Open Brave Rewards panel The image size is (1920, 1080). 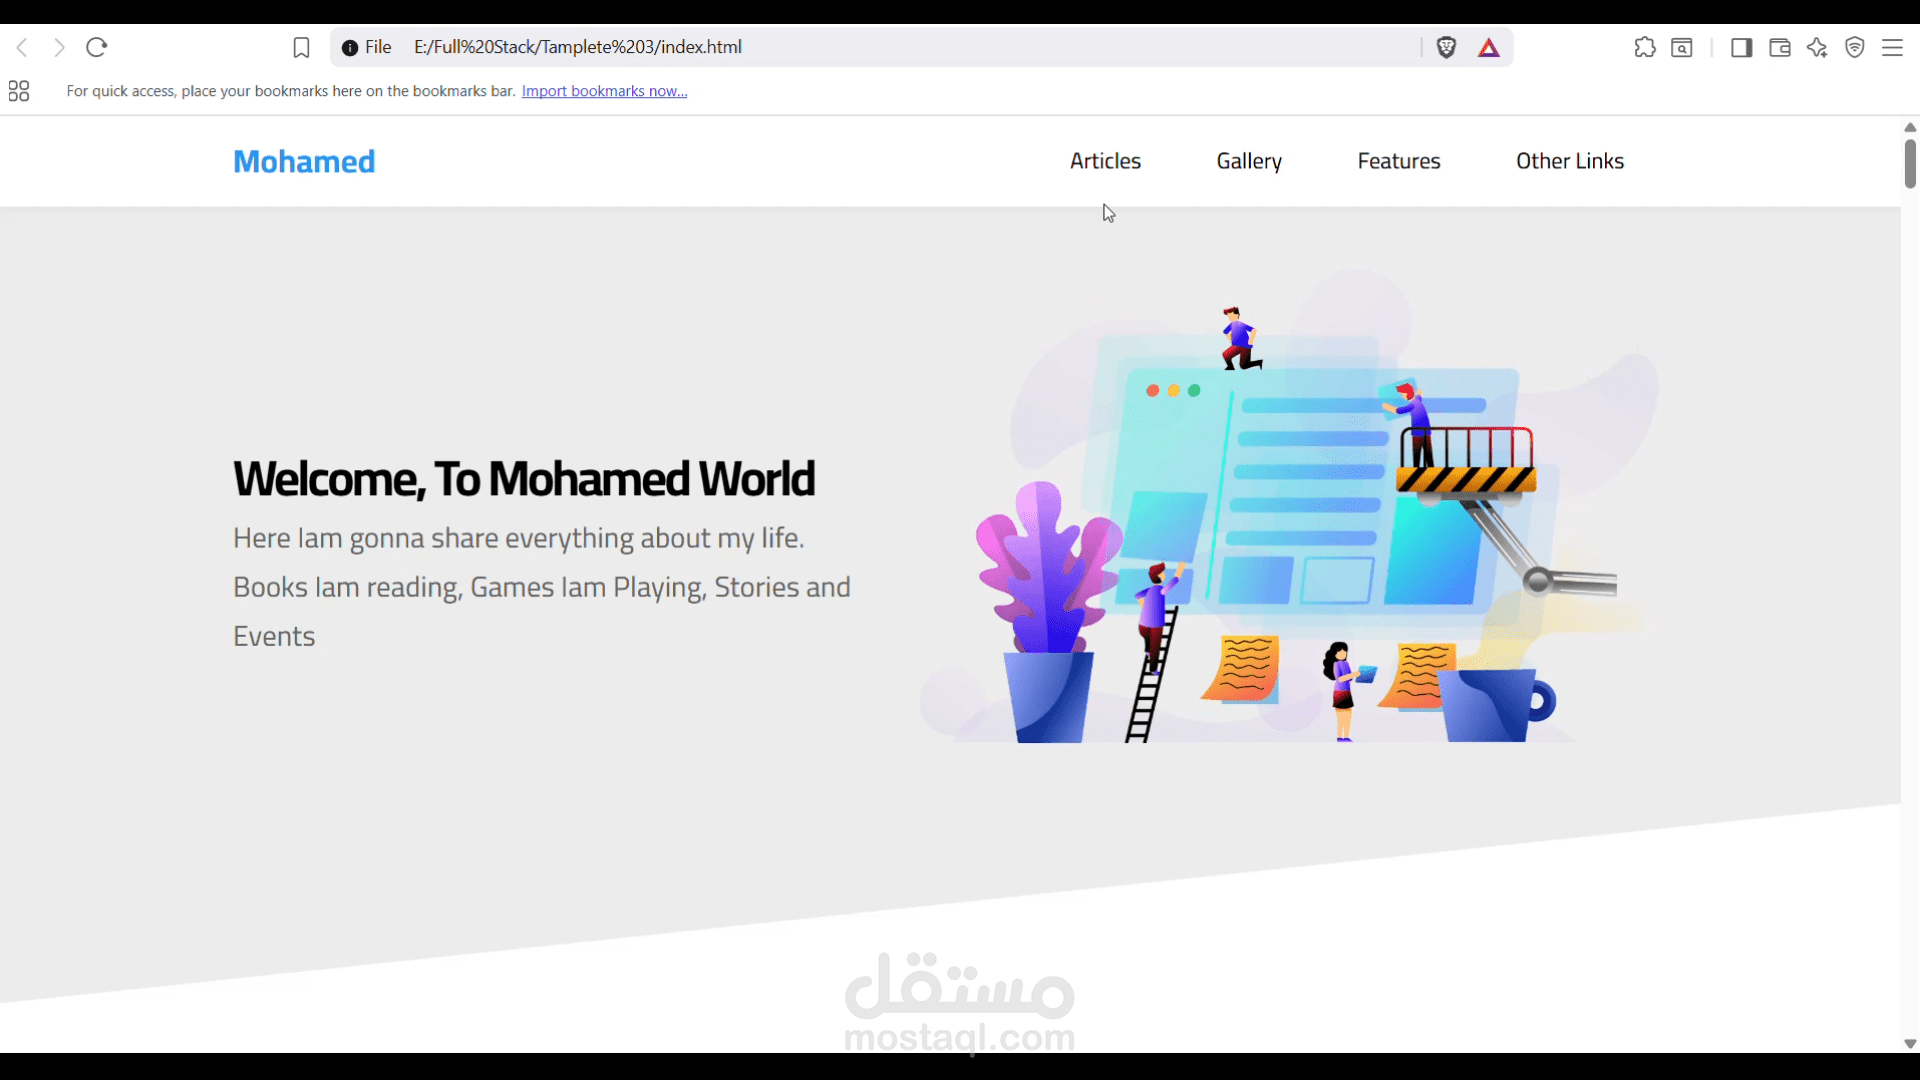[1489, 47]
